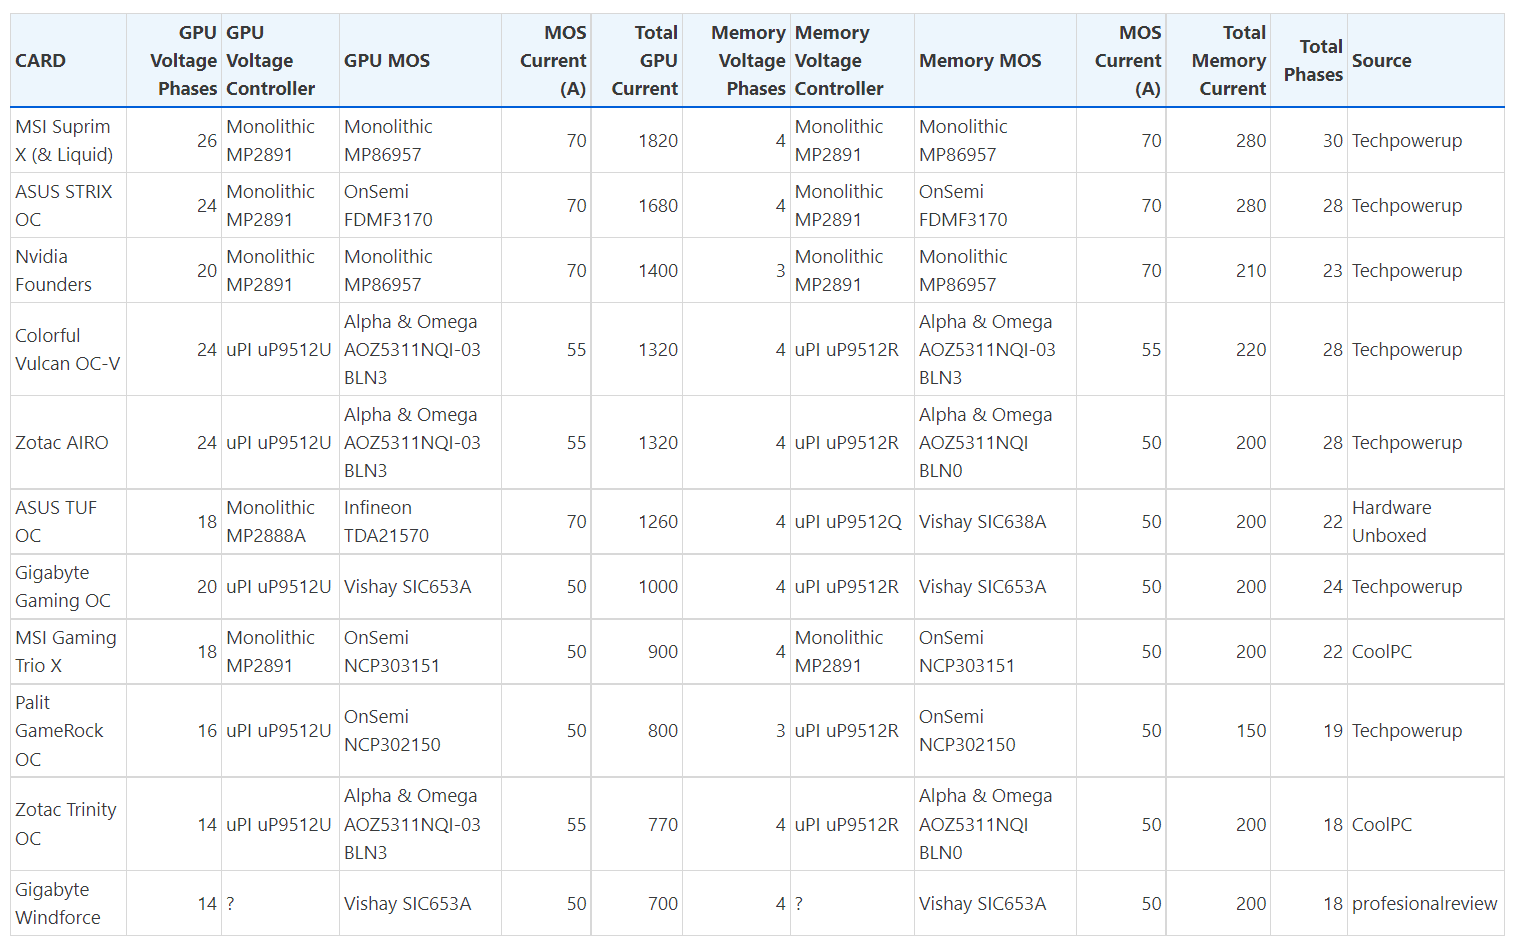Select the MSI Suprim X card cell
The height and width of the screenshot is (950, 1516).
point(65,141)
